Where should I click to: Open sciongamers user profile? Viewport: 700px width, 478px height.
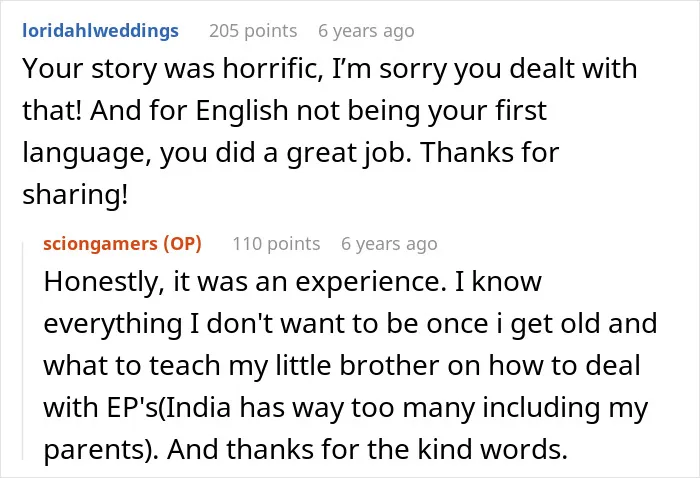tap(100, 244)
